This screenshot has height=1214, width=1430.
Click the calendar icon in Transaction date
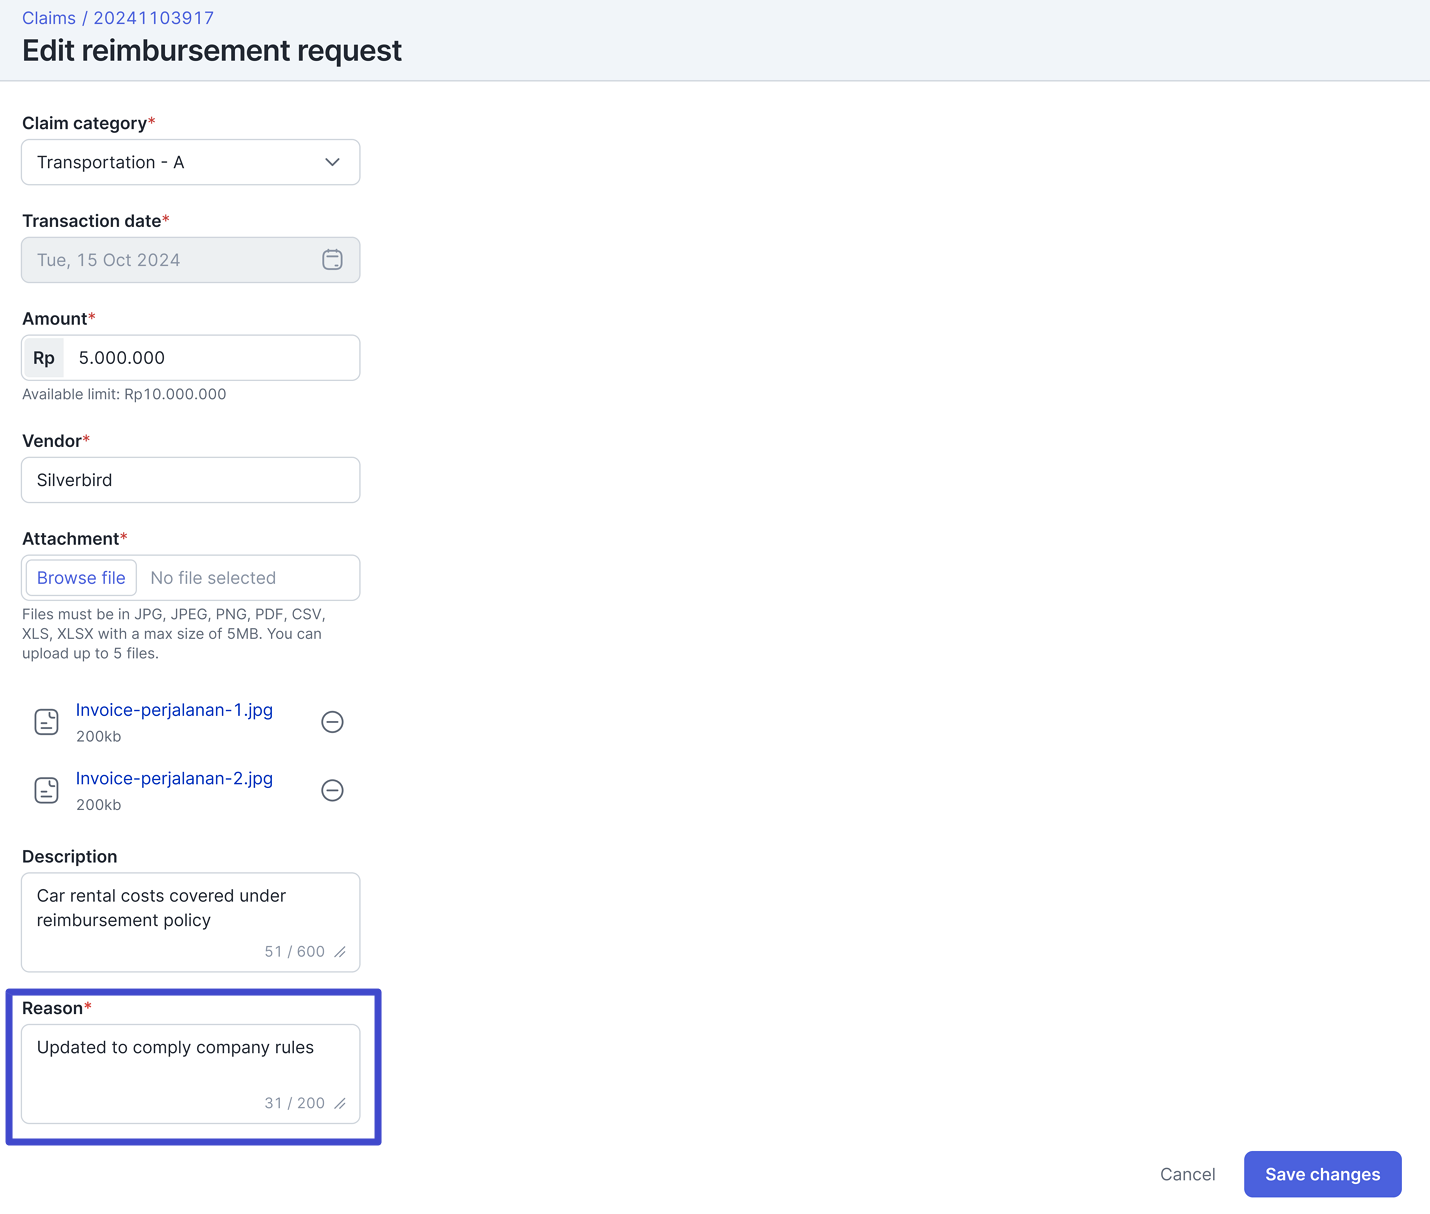click(x=332, y=260)
